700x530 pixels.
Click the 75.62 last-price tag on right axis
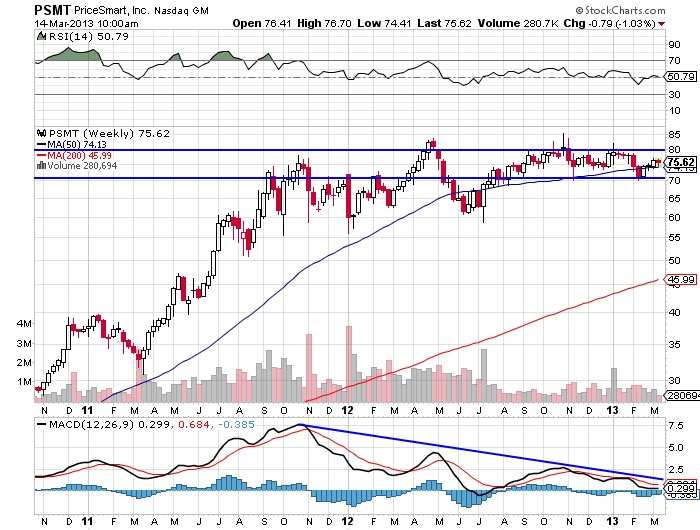pos(680,162)
